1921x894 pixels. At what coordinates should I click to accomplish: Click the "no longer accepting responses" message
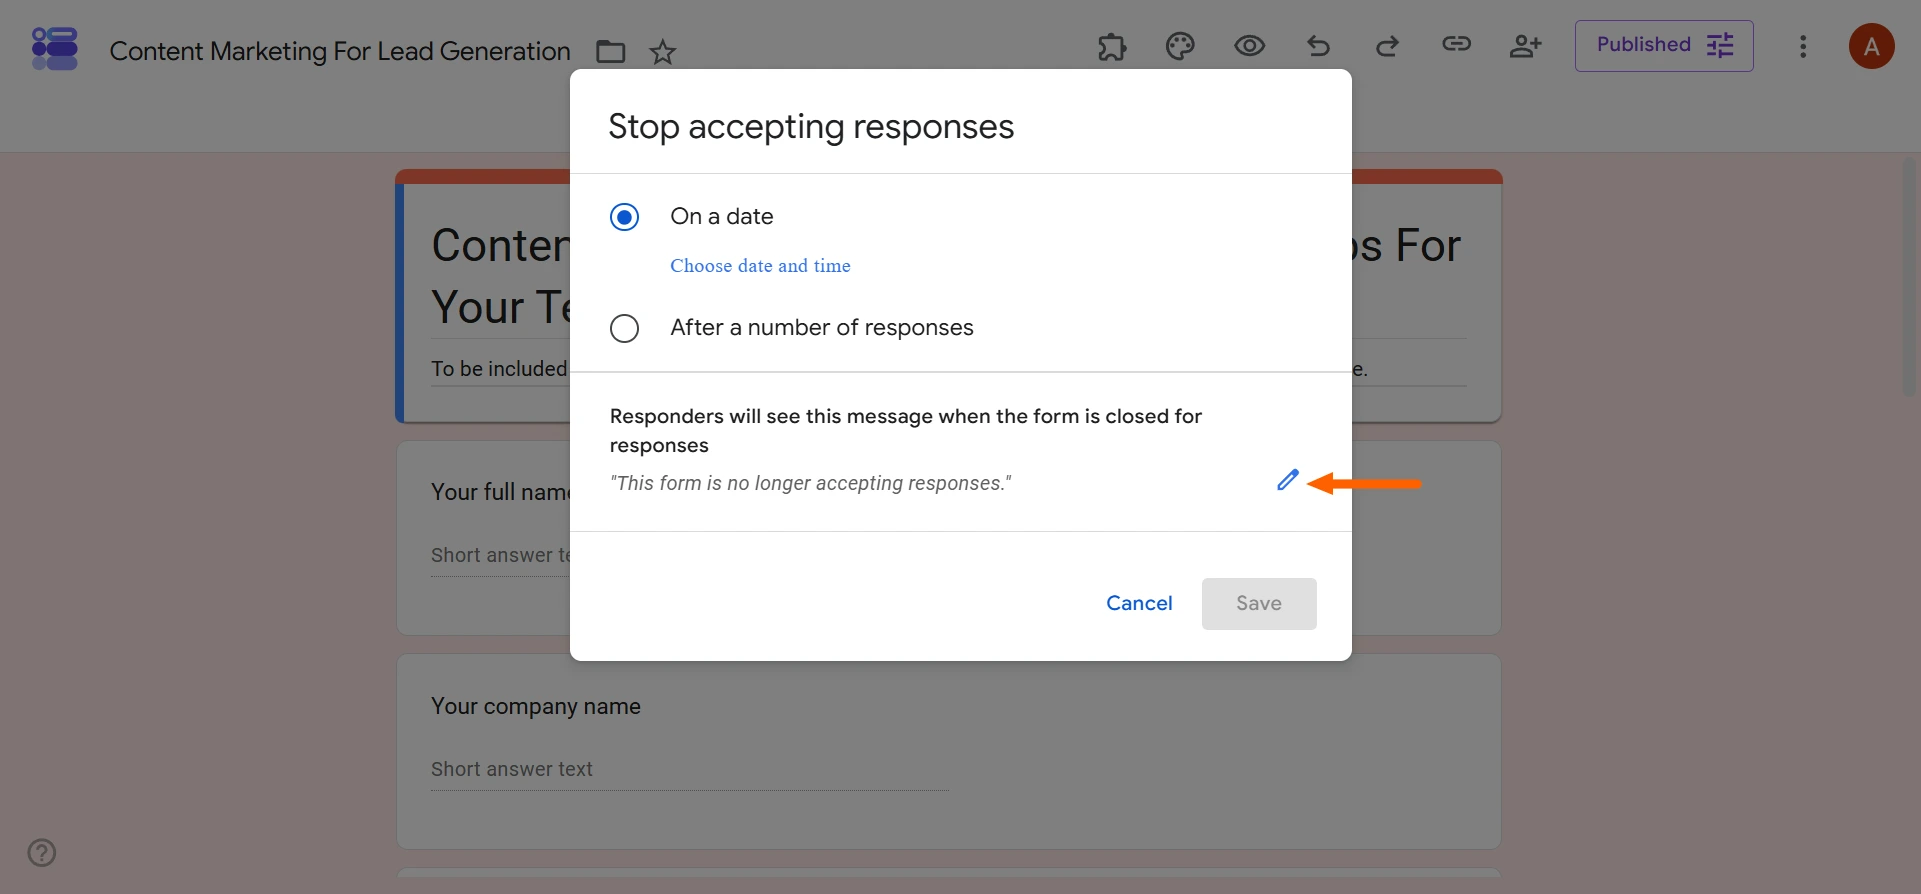point(811,484)
